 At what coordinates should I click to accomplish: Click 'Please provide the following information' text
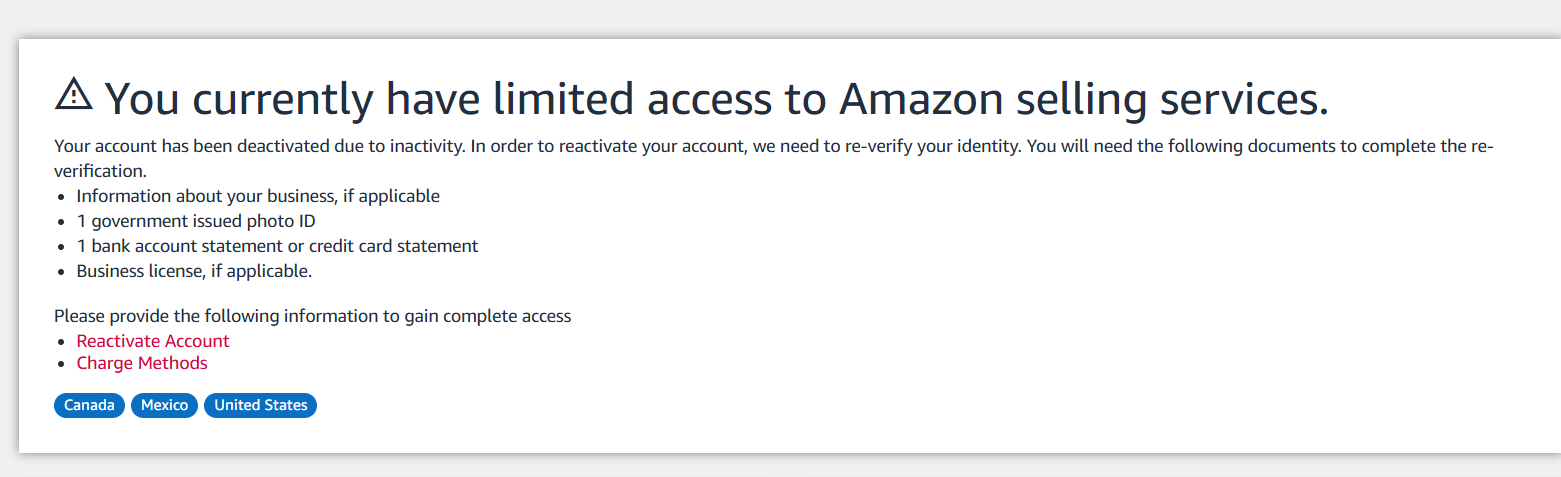tap(313, 316)
